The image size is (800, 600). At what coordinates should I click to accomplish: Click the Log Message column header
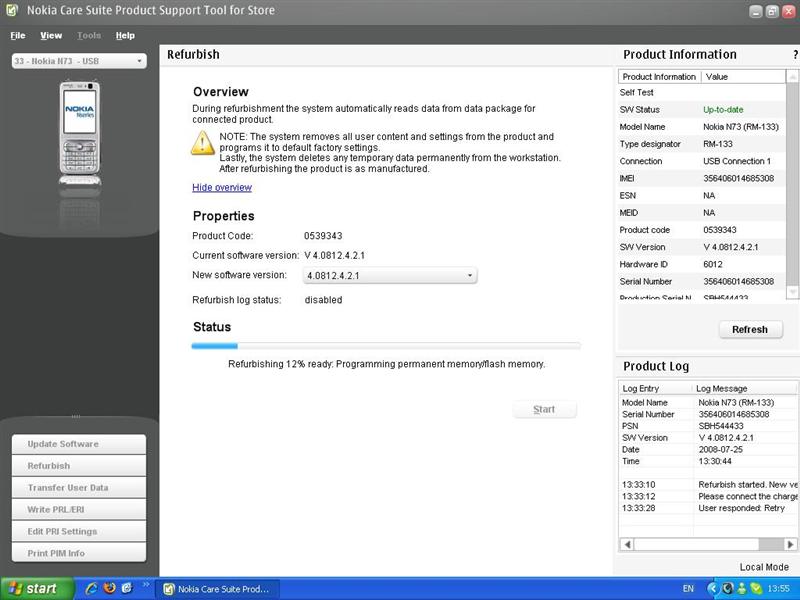pos(745,389)
